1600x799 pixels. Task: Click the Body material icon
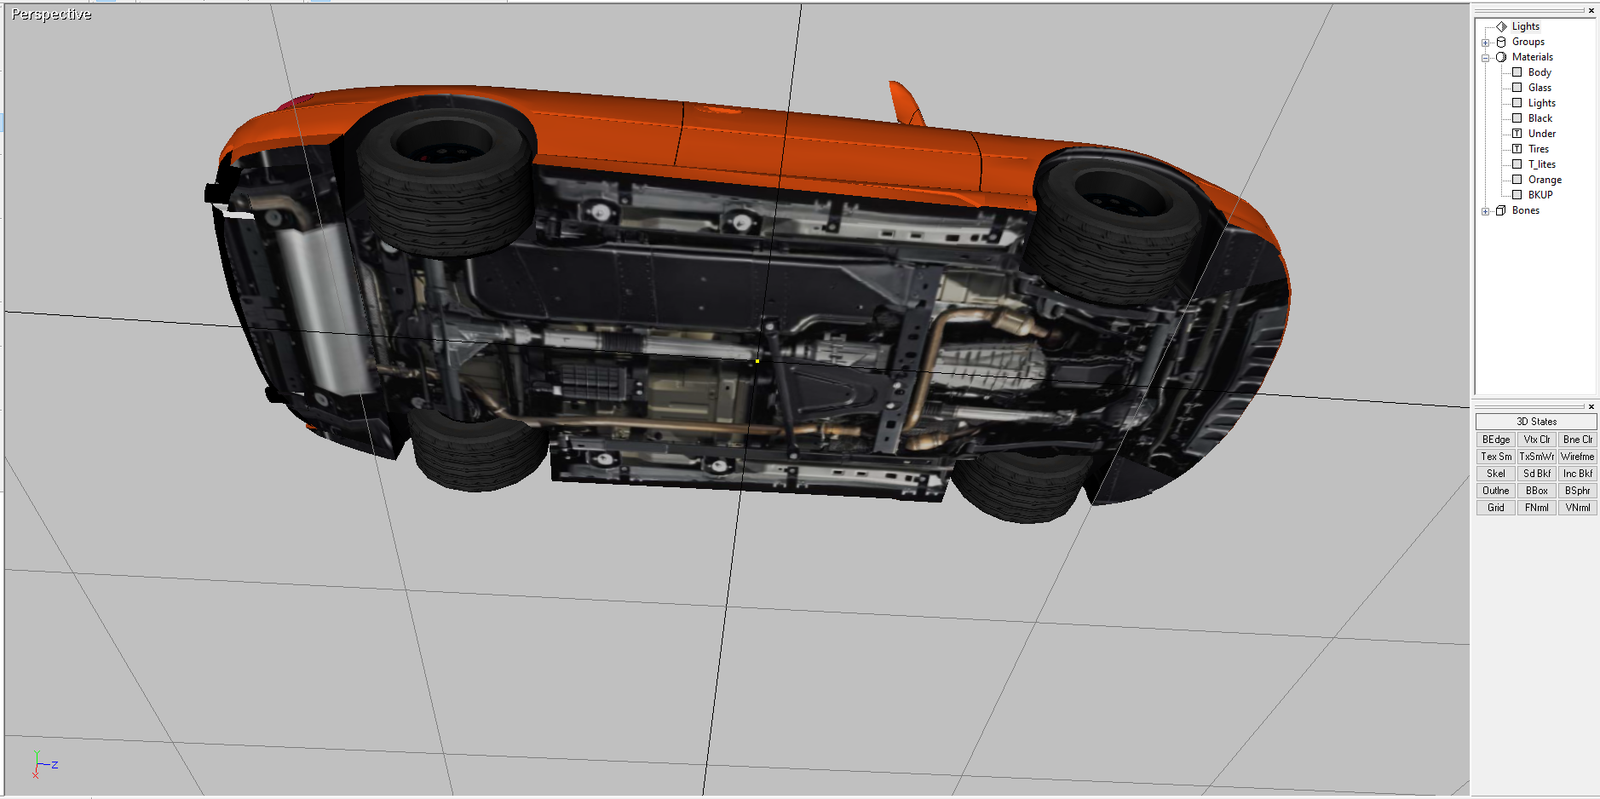[1517, 72]
